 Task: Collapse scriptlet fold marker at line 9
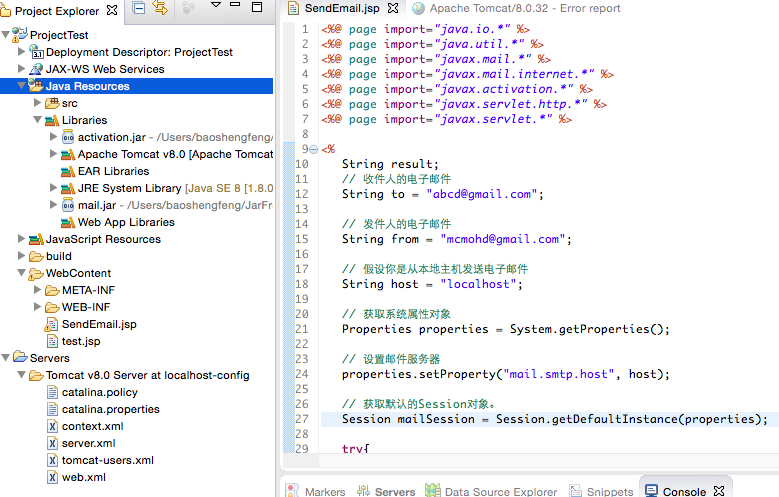[313, 149]
